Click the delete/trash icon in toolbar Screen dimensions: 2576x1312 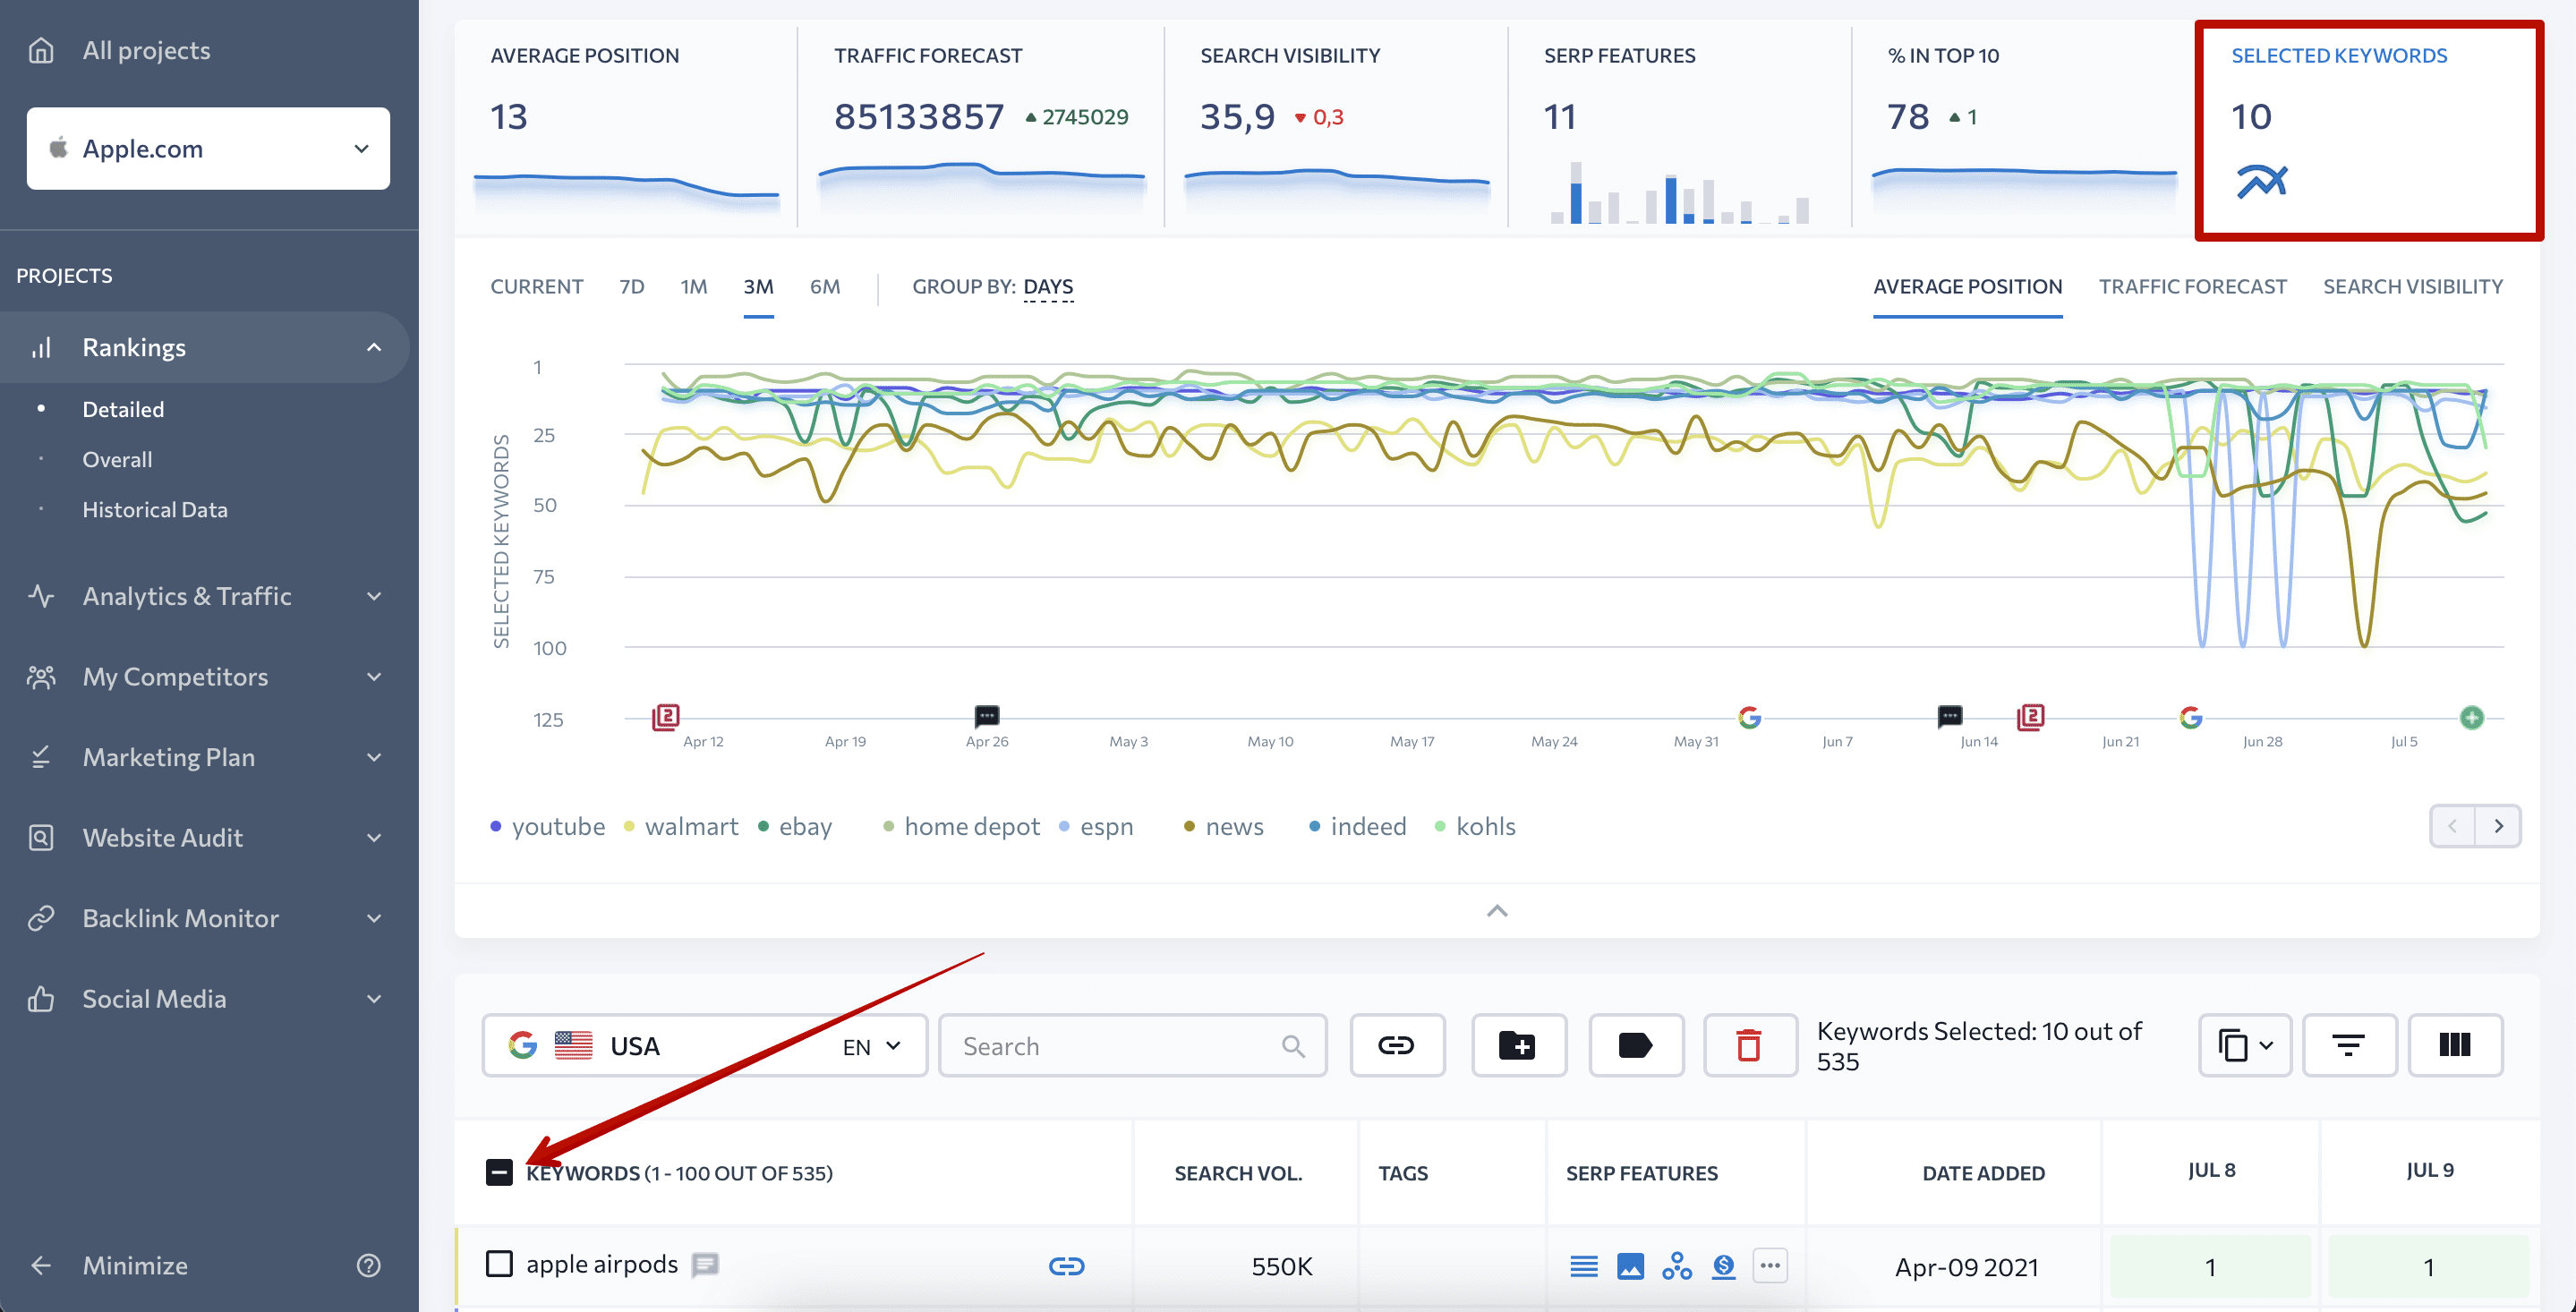coord(1750,1044)
